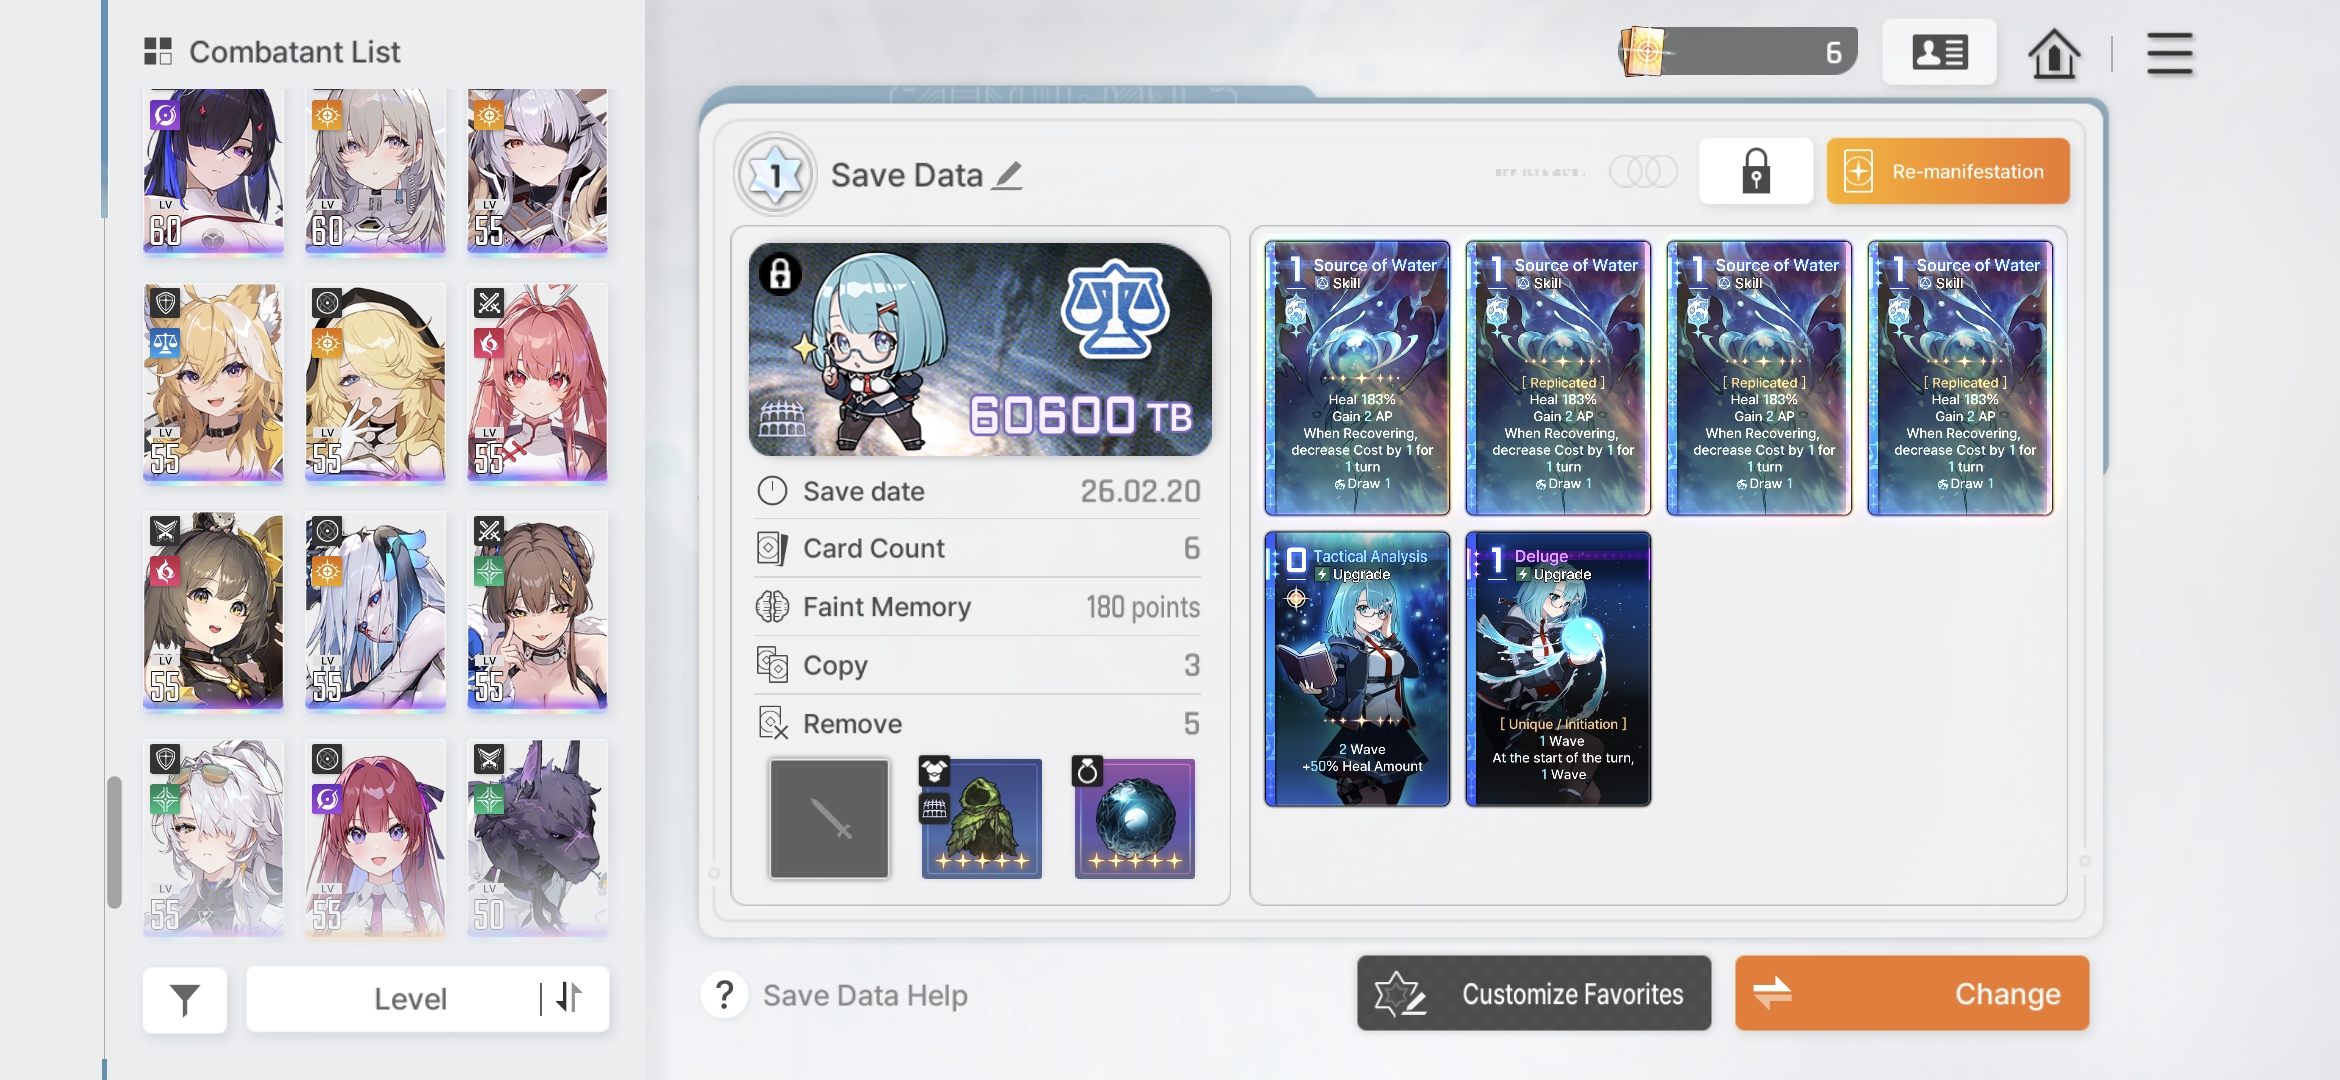Select the Deluge upgrade card
This screenshot has height=1080, width=2340.
coord(1558,669)
